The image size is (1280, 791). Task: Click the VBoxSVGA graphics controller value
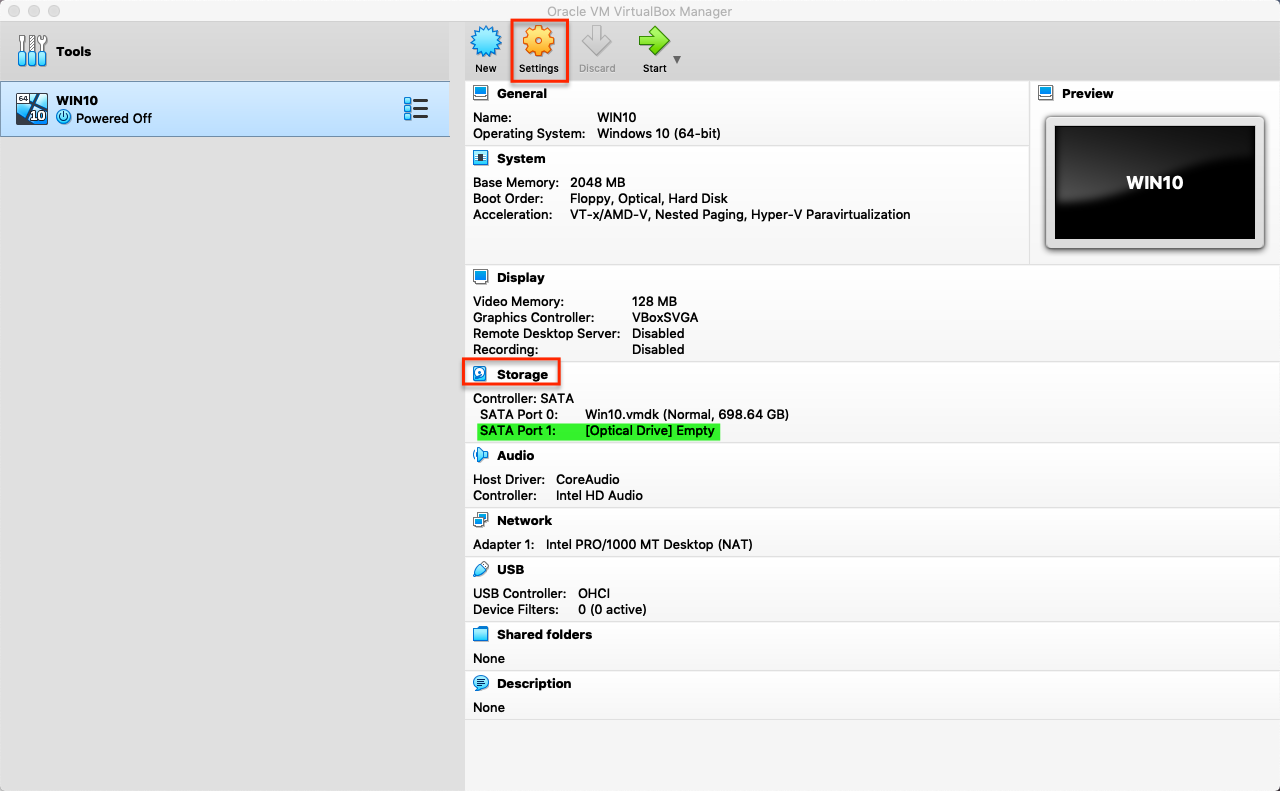tap(665, 317)
